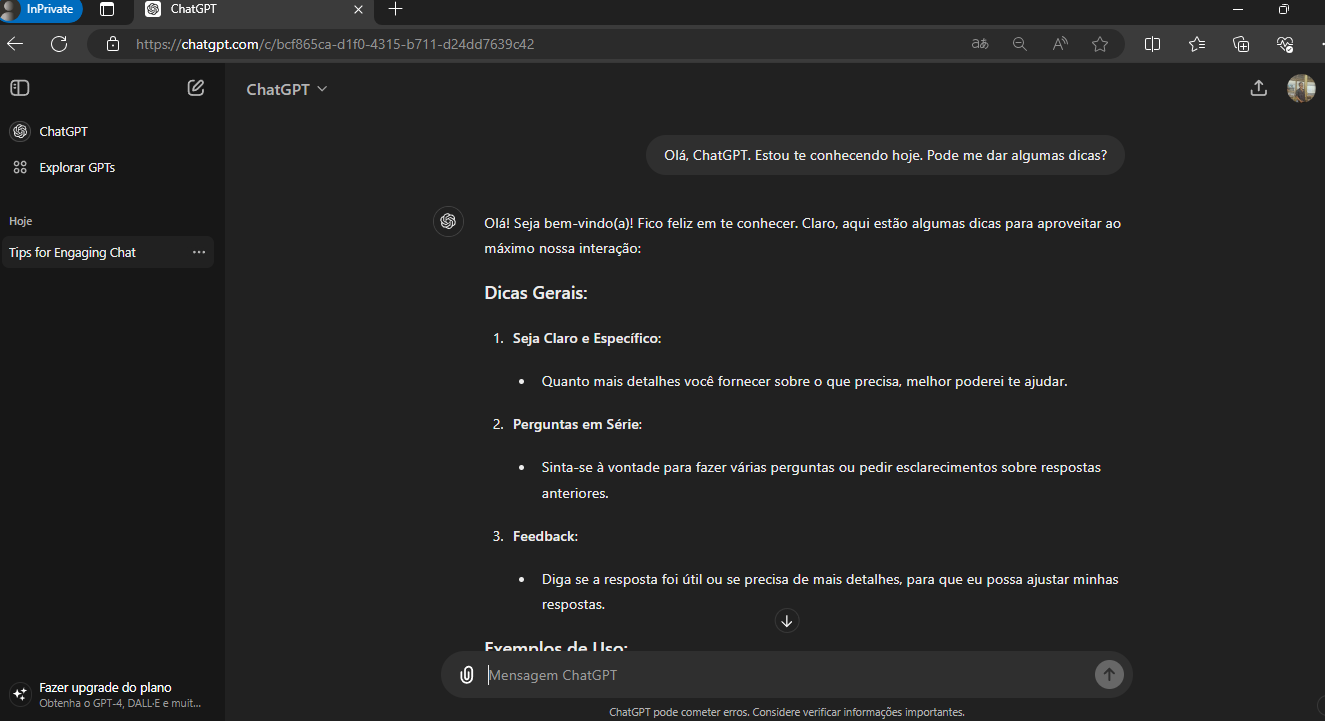This screenshot has width=1325, height=721.
Task: Open a new browser tab
Action: pos(395,9)
